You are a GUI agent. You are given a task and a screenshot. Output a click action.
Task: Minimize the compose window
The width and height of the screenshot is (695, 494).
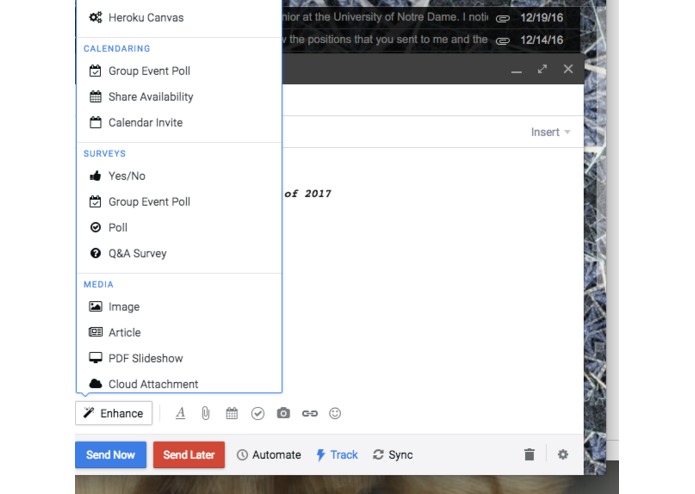516,71
